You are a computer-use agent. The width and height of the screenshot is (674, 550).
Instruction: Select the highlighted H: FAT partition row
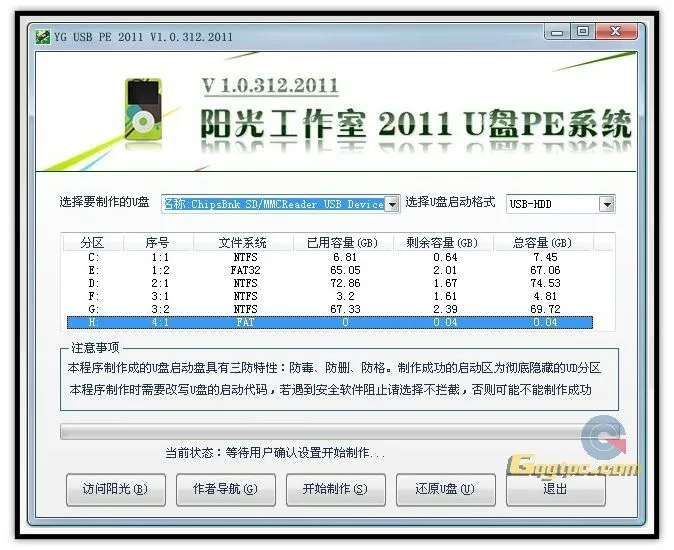(328, 322)
